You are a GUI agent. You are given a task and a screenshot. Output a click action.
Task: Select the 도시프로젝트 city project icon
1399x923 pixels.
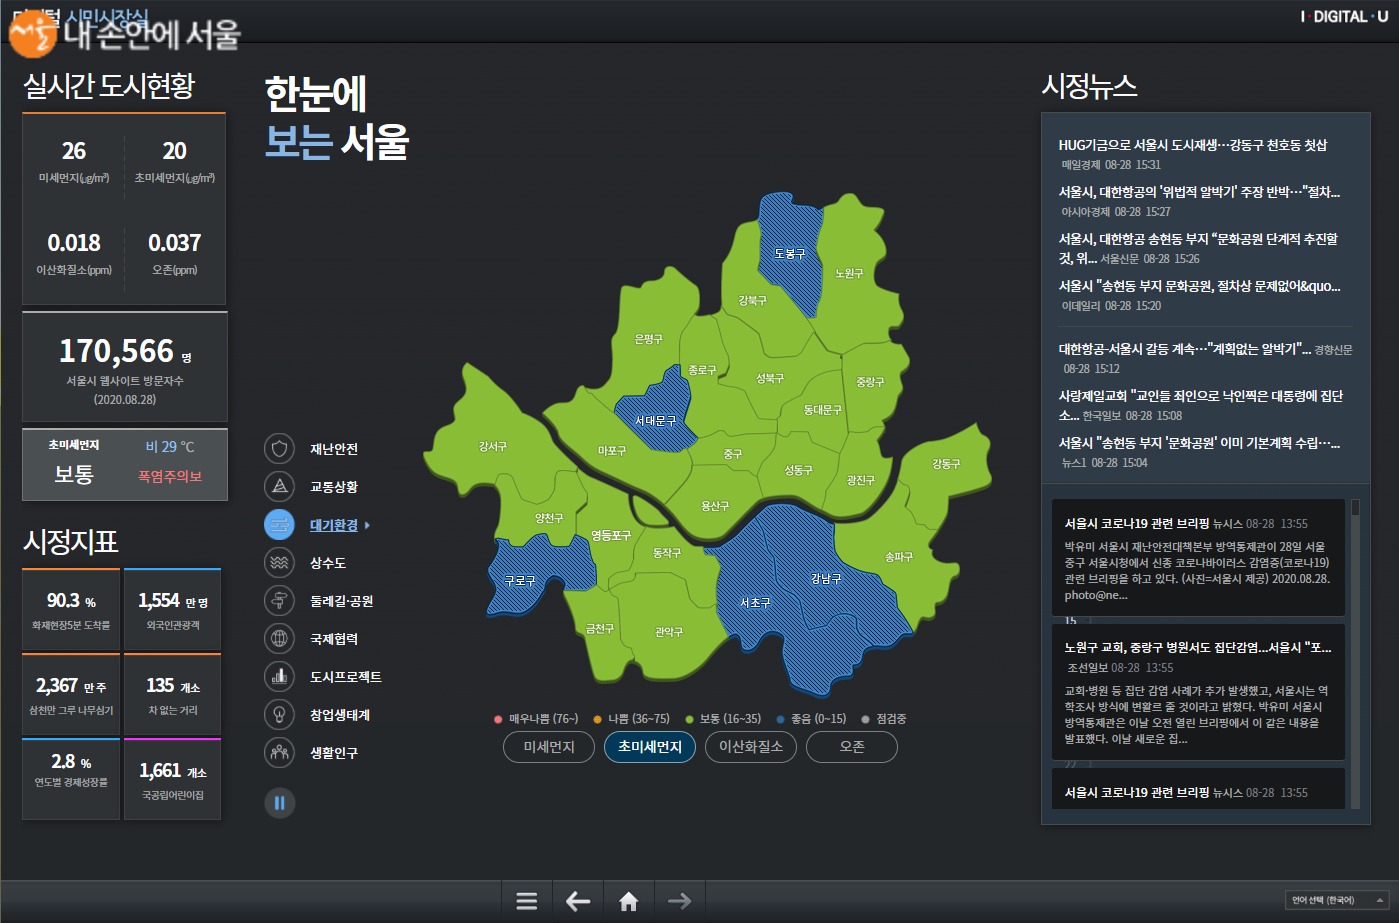click(x=280, y=677)
